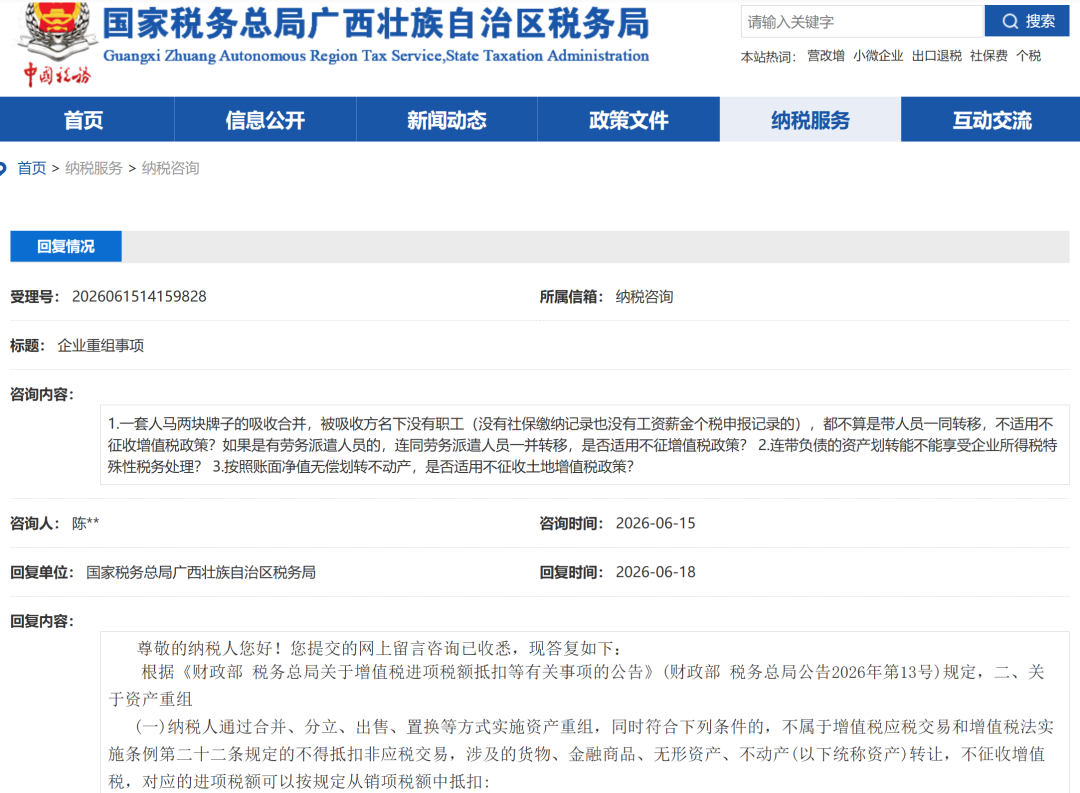The width and height of the screenshot is (1080, 793).
Task: Click the English title Guangxi Zhuang Autonomous Region Tax Service
Action: pos(376,56)
